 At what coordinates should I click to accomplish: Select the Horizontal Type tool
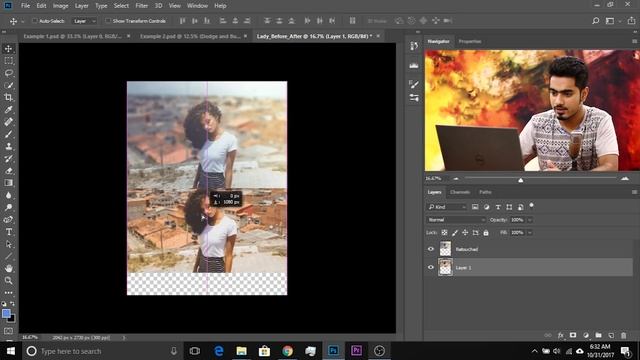click(x=9, y=232)
